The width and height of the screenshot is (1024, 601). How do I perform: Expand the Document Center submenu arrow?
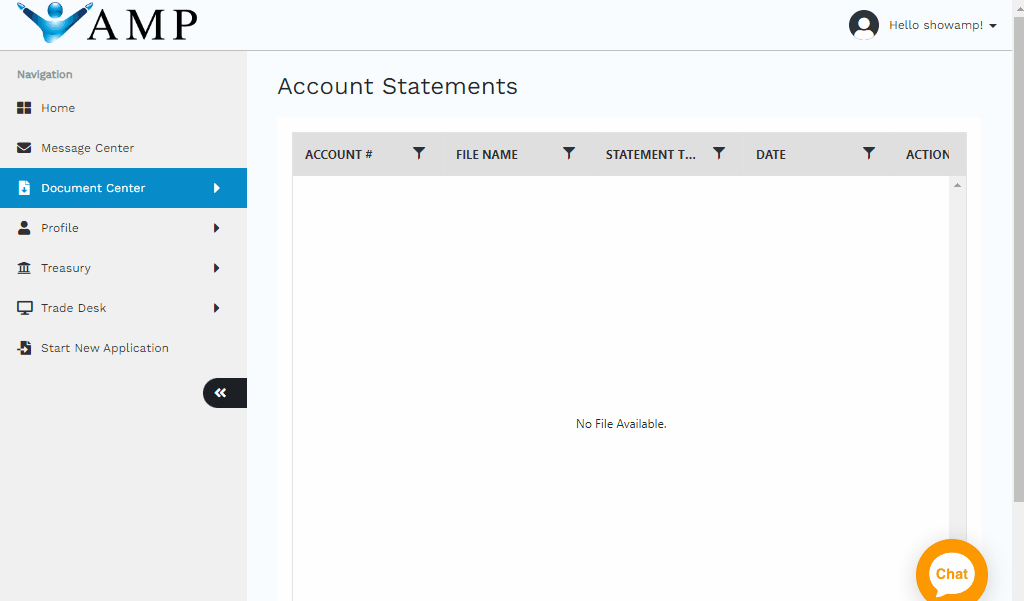216,188
